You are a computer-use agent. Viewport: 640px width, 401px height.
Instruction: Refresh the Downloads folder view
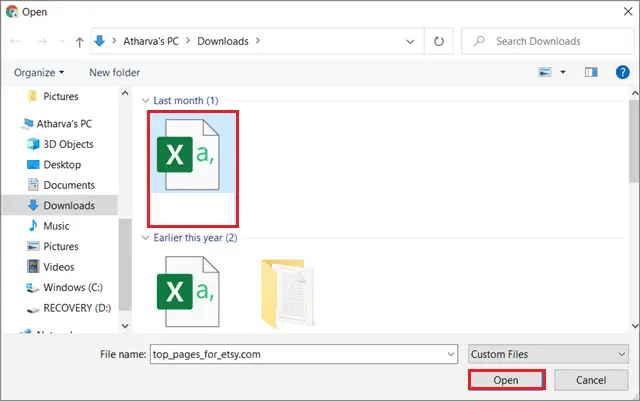[x=439, y=41]
